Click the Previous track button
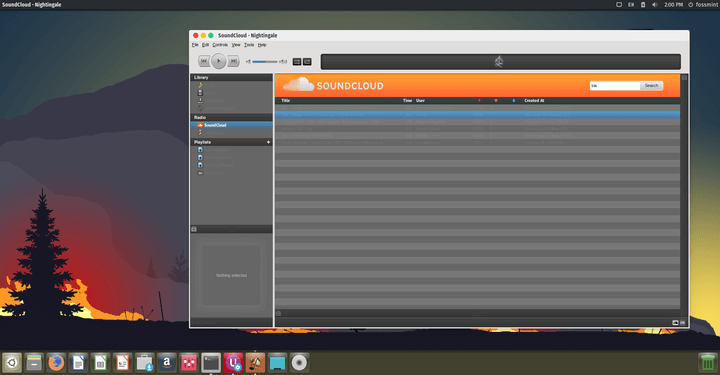 (204, 61)
